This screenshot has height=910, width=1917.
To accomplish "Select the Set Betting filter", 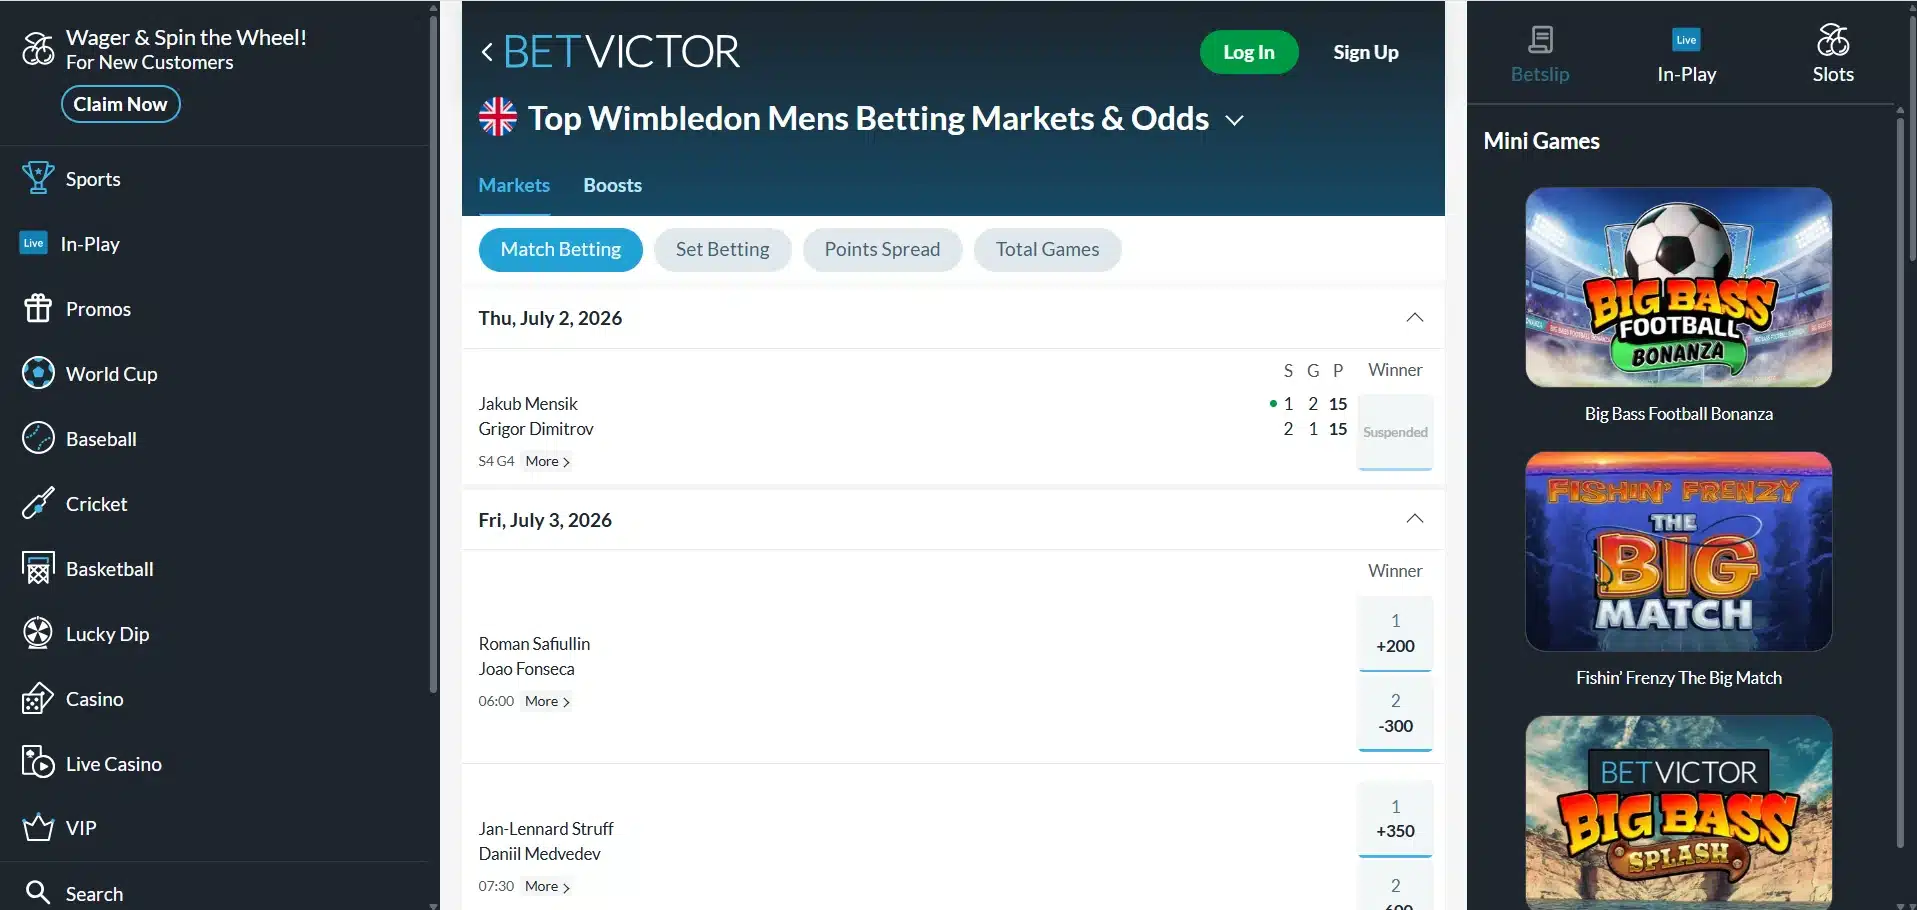I will click(722, 250).
